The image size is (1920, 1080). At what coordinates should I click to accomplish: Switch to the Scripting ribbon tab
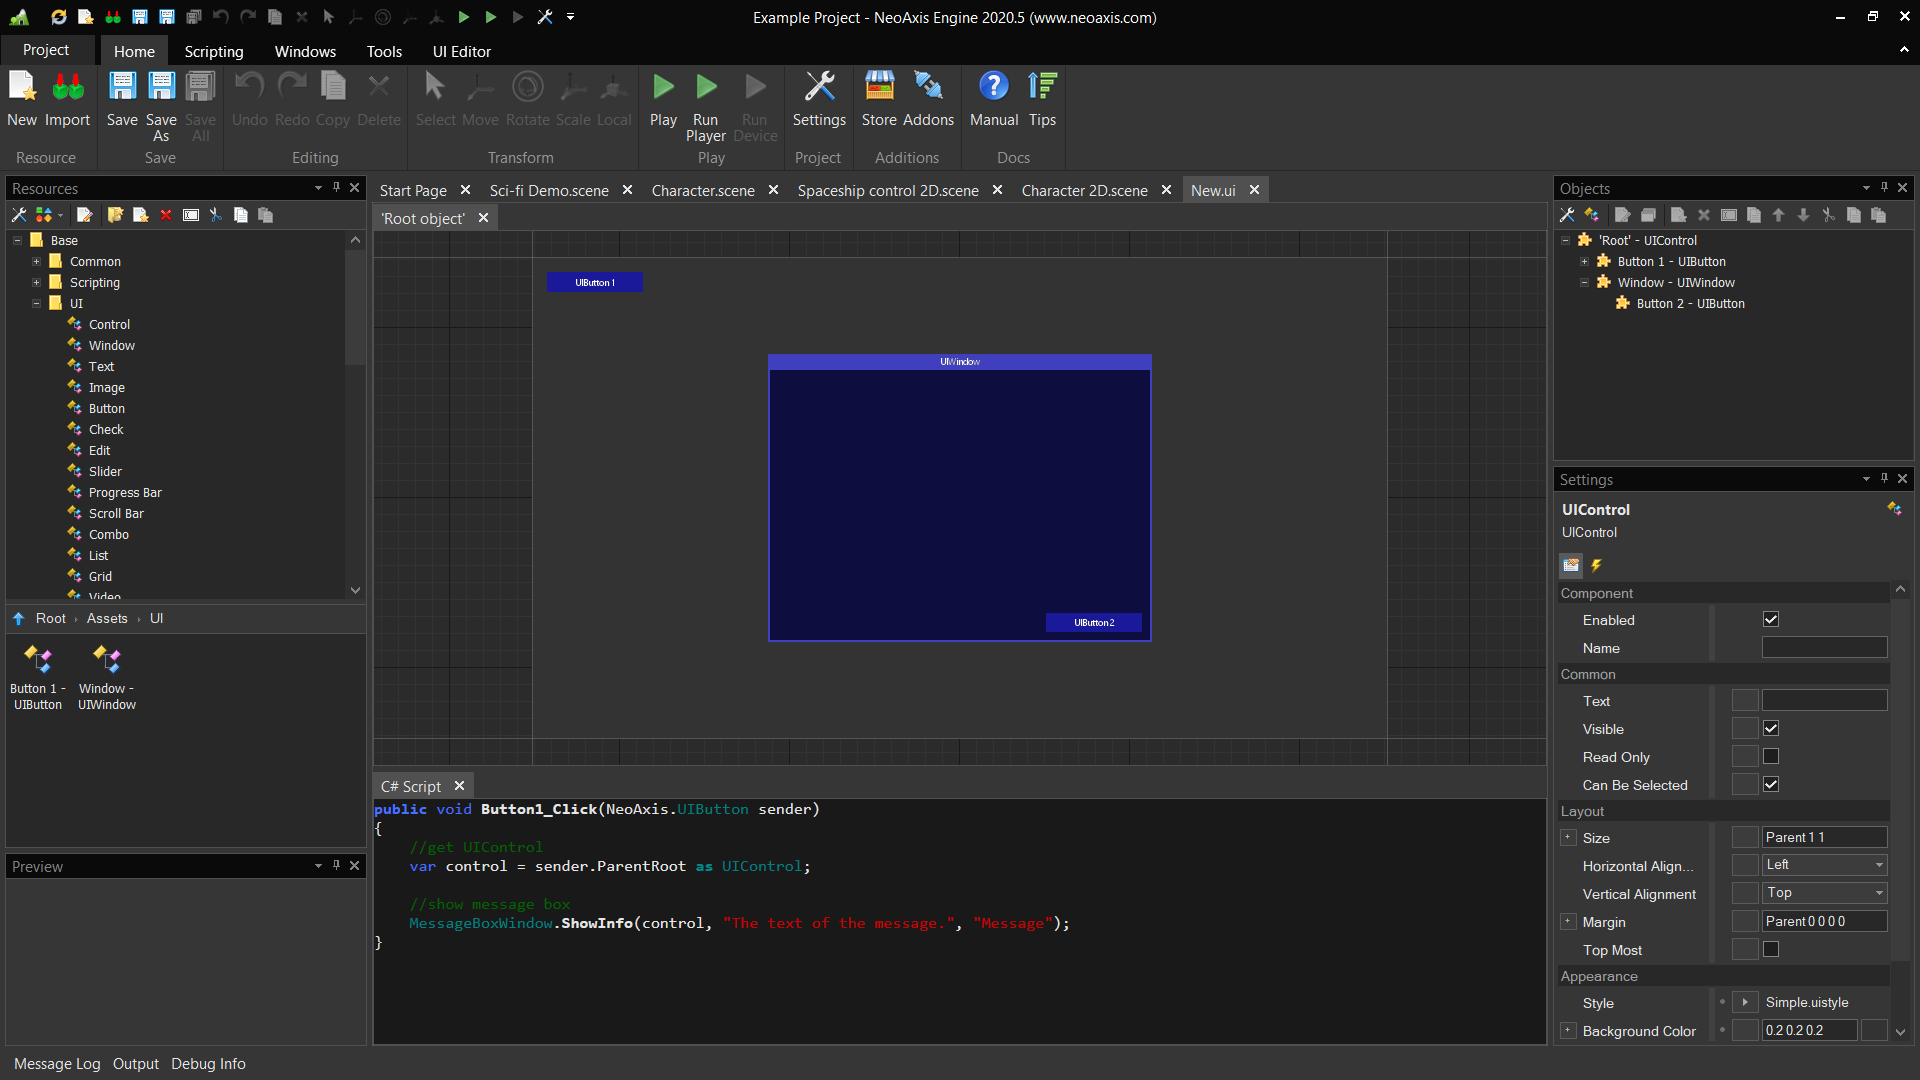tap(213, 52)
